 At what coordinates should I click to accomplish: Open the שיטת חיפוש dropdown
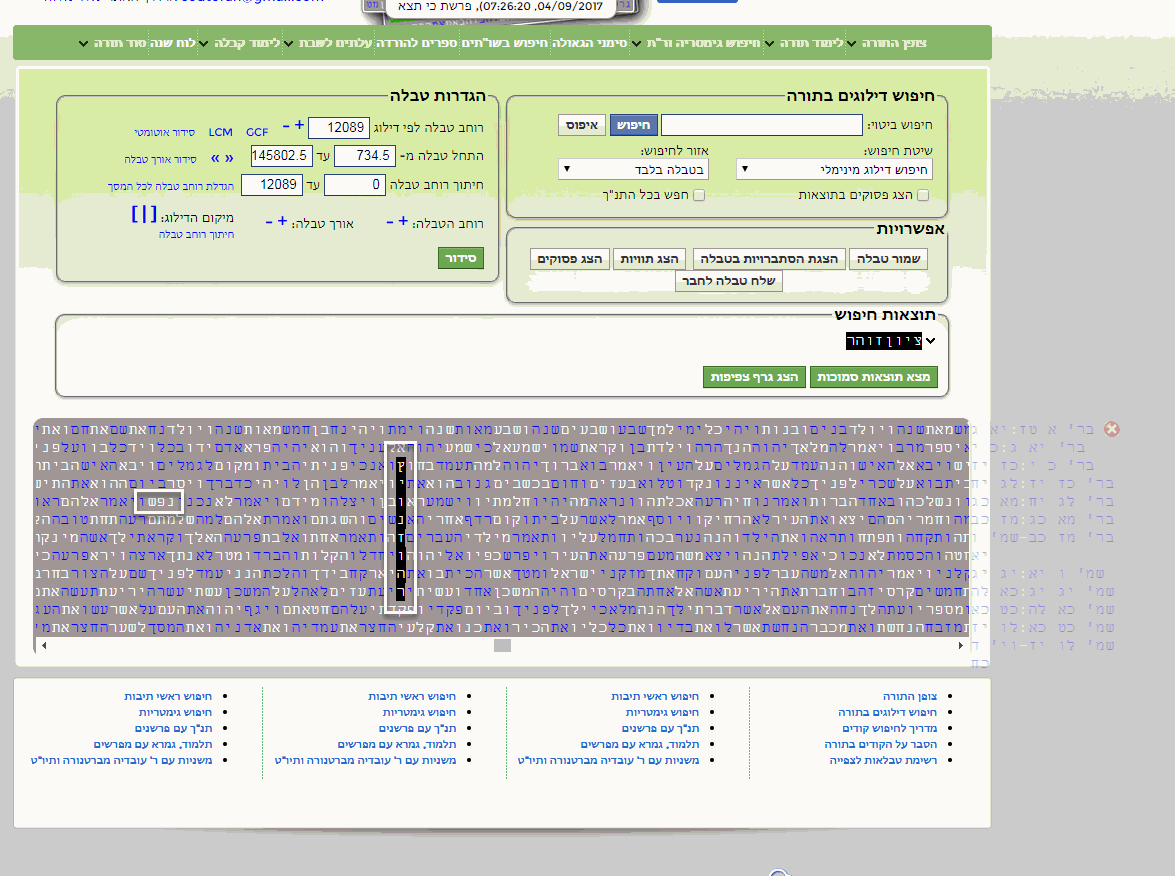click(834, 169)
